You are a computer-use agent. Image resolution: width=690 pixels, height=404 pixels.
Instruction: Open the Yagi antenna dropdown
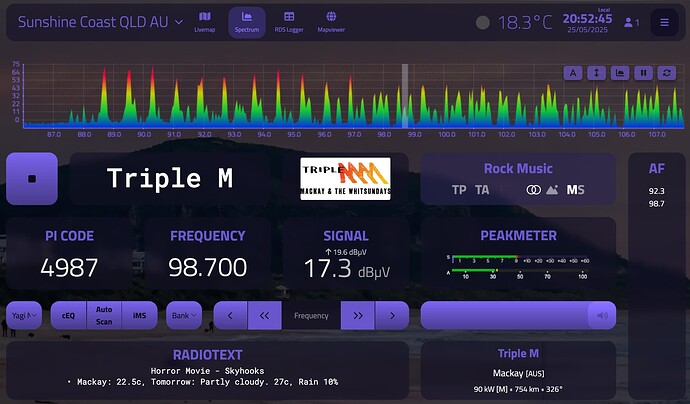[x=24, y=316]
